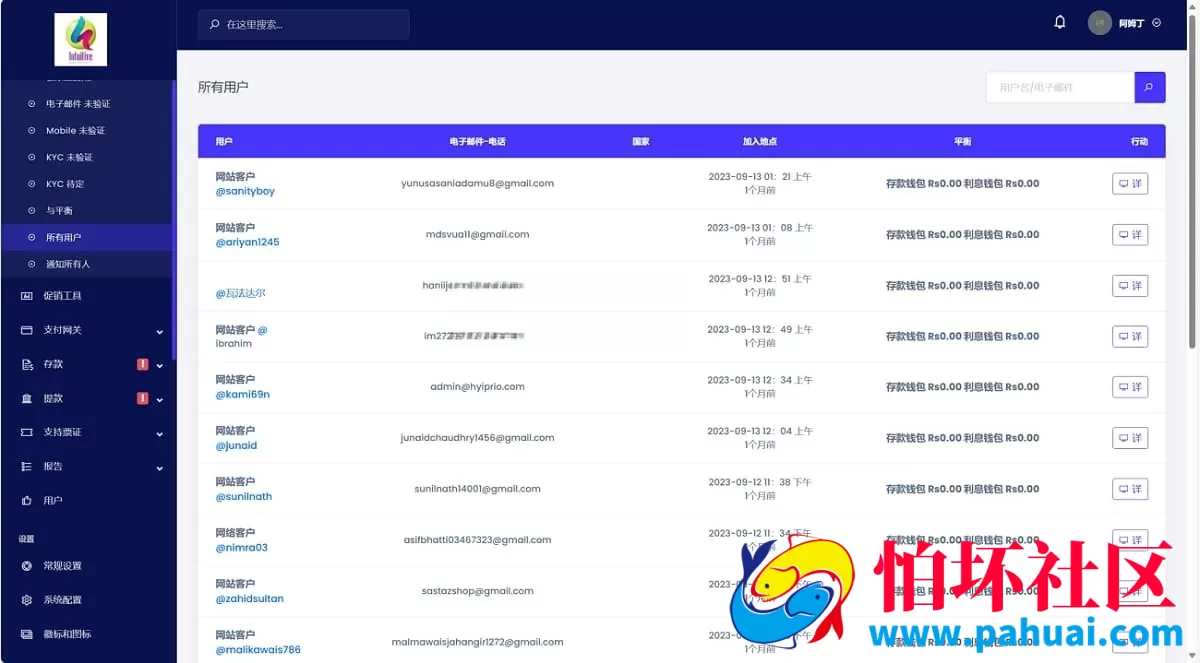Open details for user @sanityboy

[x=1130, y=184]
